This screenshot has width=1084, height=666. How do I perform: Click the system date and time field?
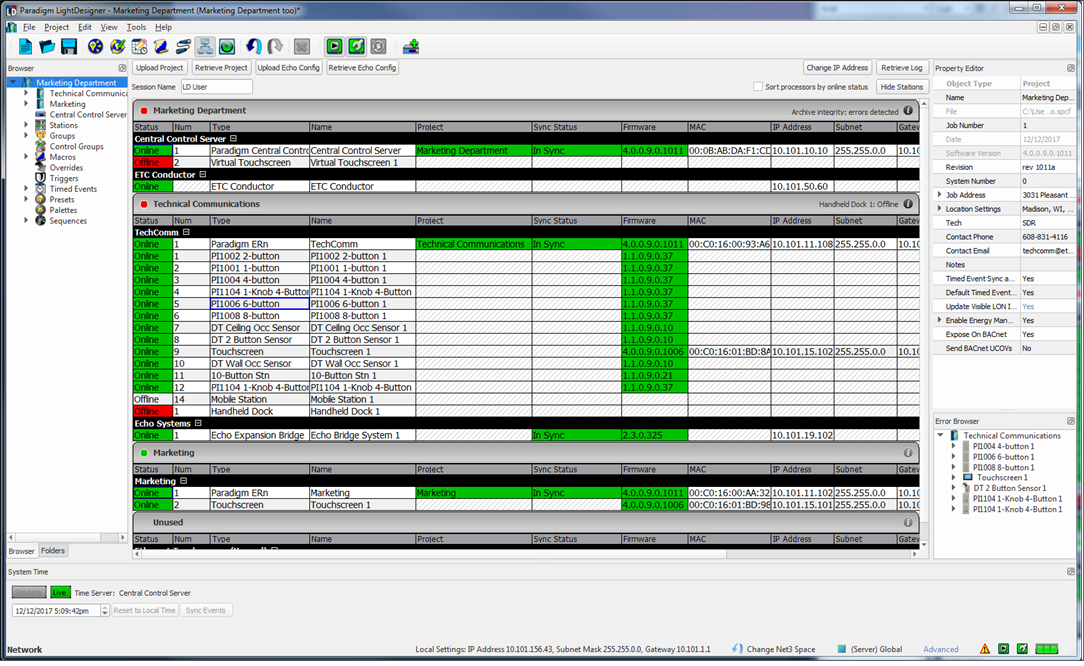coord(55,611)
